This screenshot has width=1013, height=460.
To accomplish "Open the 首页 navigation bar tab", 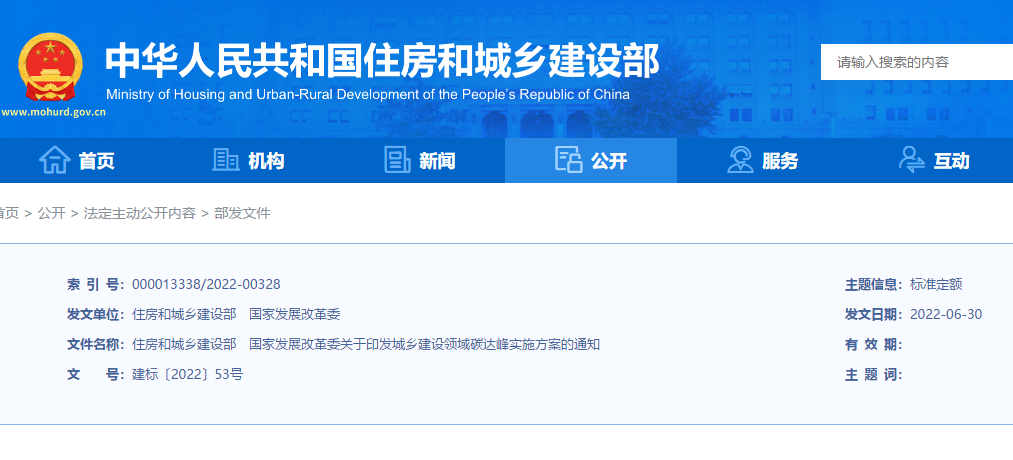I will click(x=97, y=161).
